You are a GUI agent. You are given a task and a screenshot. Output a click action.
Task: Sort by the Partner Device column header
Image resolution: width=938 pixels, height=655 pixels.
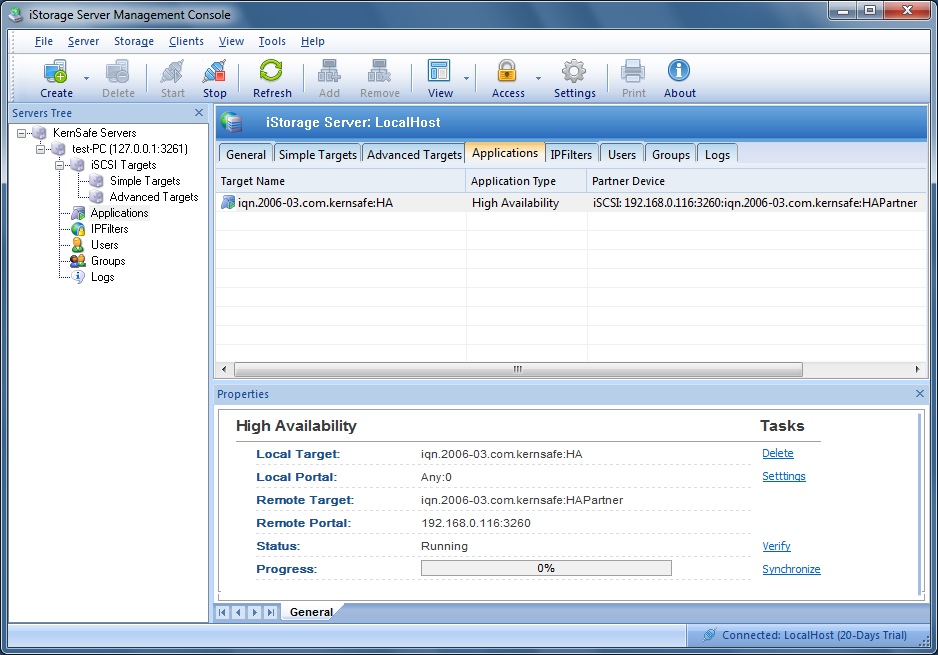click(x=757, y=181)
